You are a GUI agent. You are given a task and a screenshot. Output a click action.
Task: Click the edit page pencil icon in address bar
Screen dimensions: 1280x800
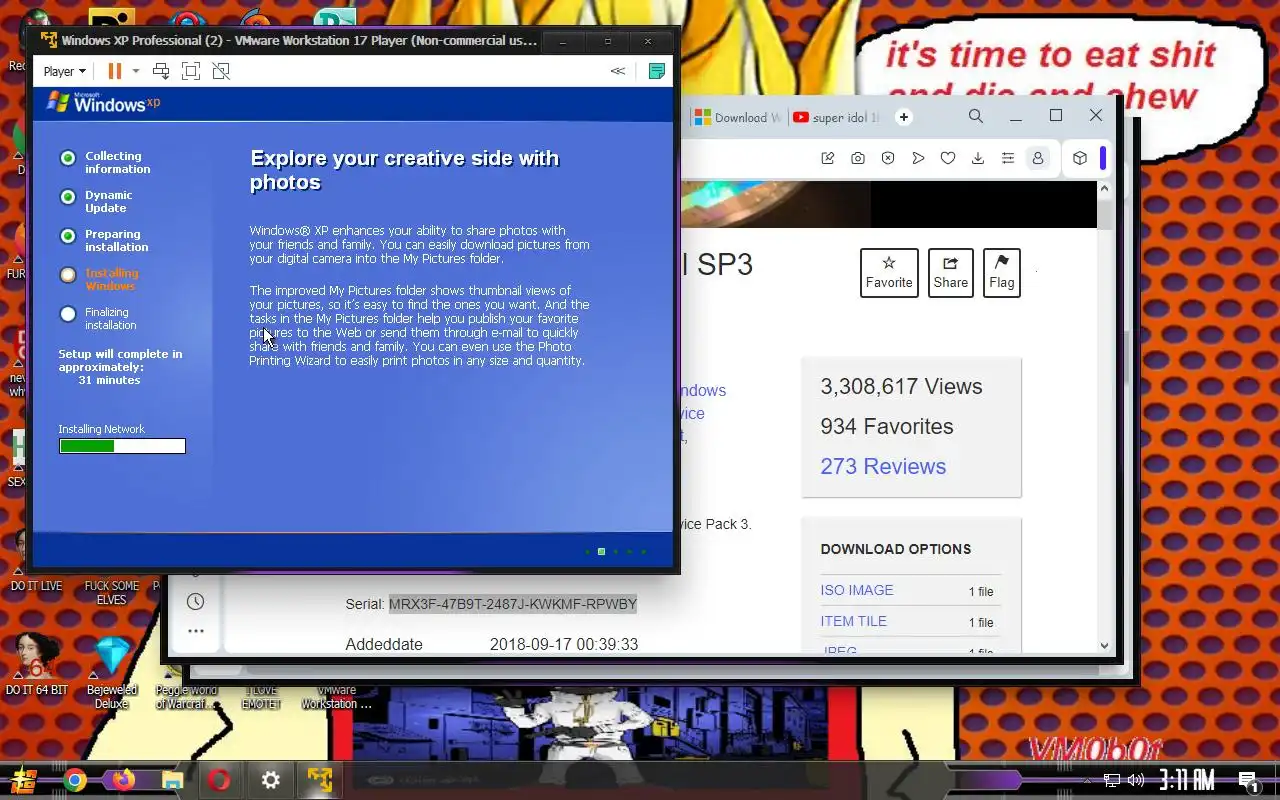click(x=828, y=158)
